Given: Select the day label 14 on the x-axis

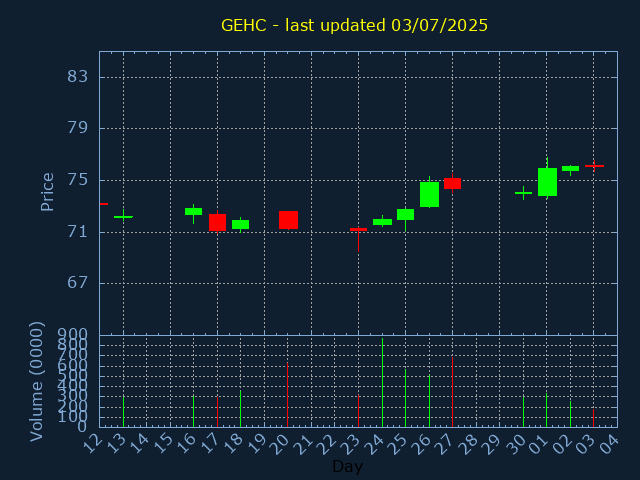Looking at the screenshot, I should (x=140, y=444).
